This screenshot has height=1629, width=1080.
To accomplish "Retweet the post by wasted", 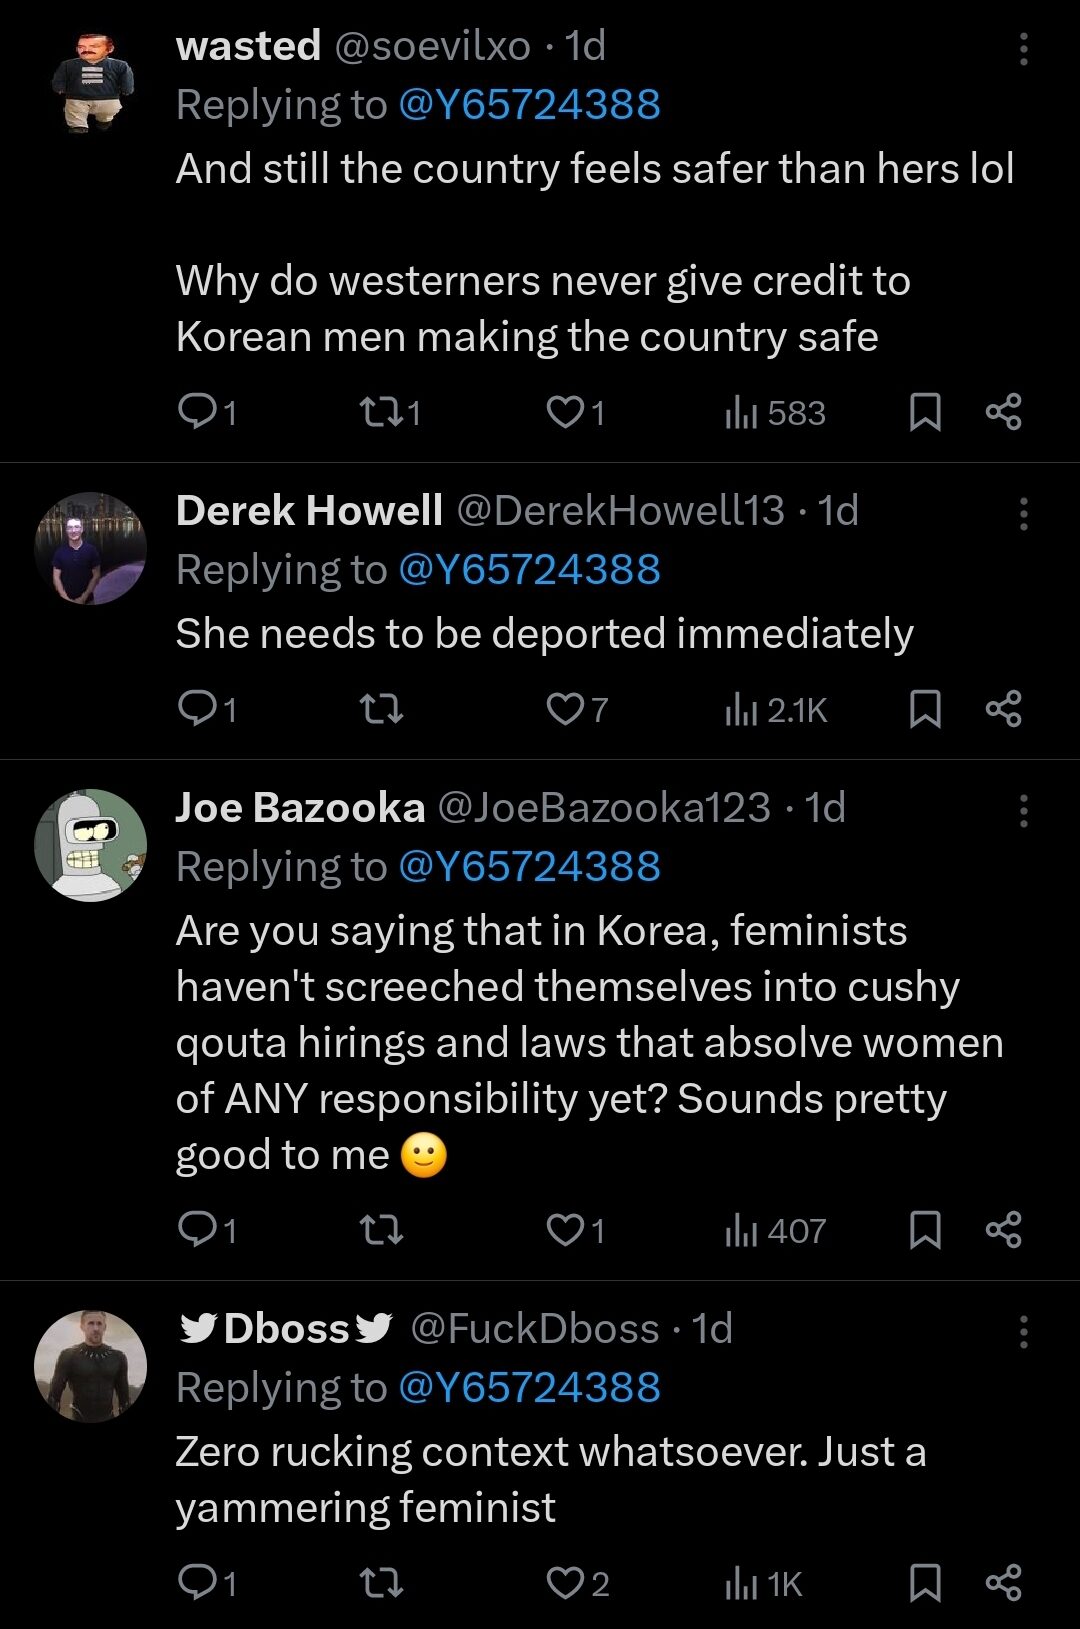I will (x=380, y=411).
